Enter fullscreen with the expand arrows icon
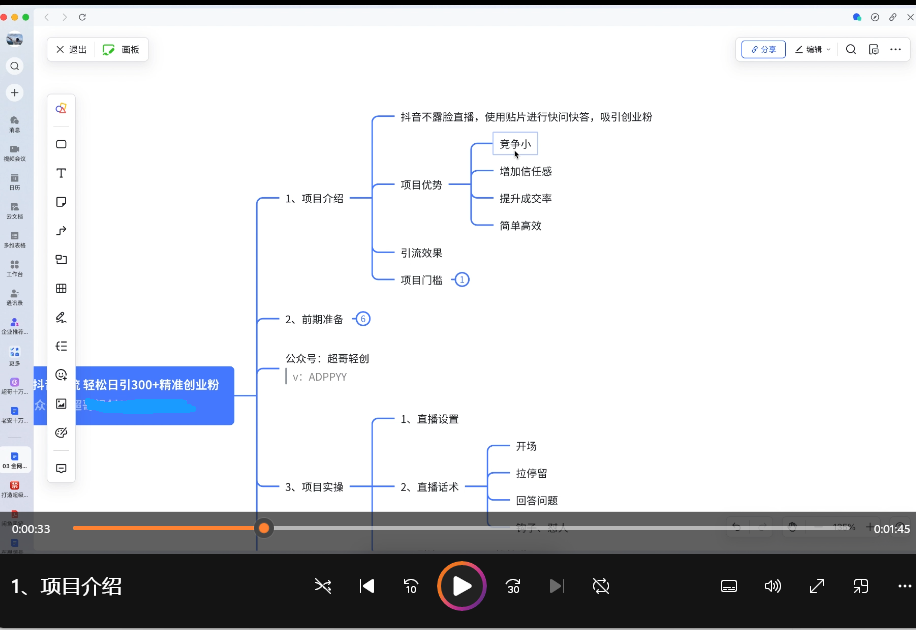The image size is (916, 630). tap(817, 586)
